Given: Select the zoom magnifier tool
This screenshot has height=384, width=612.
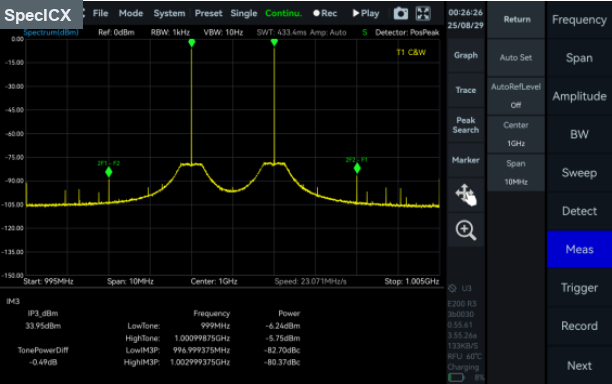Looking at the screenshot, I should pyautogui.click(x=466, y=230).
